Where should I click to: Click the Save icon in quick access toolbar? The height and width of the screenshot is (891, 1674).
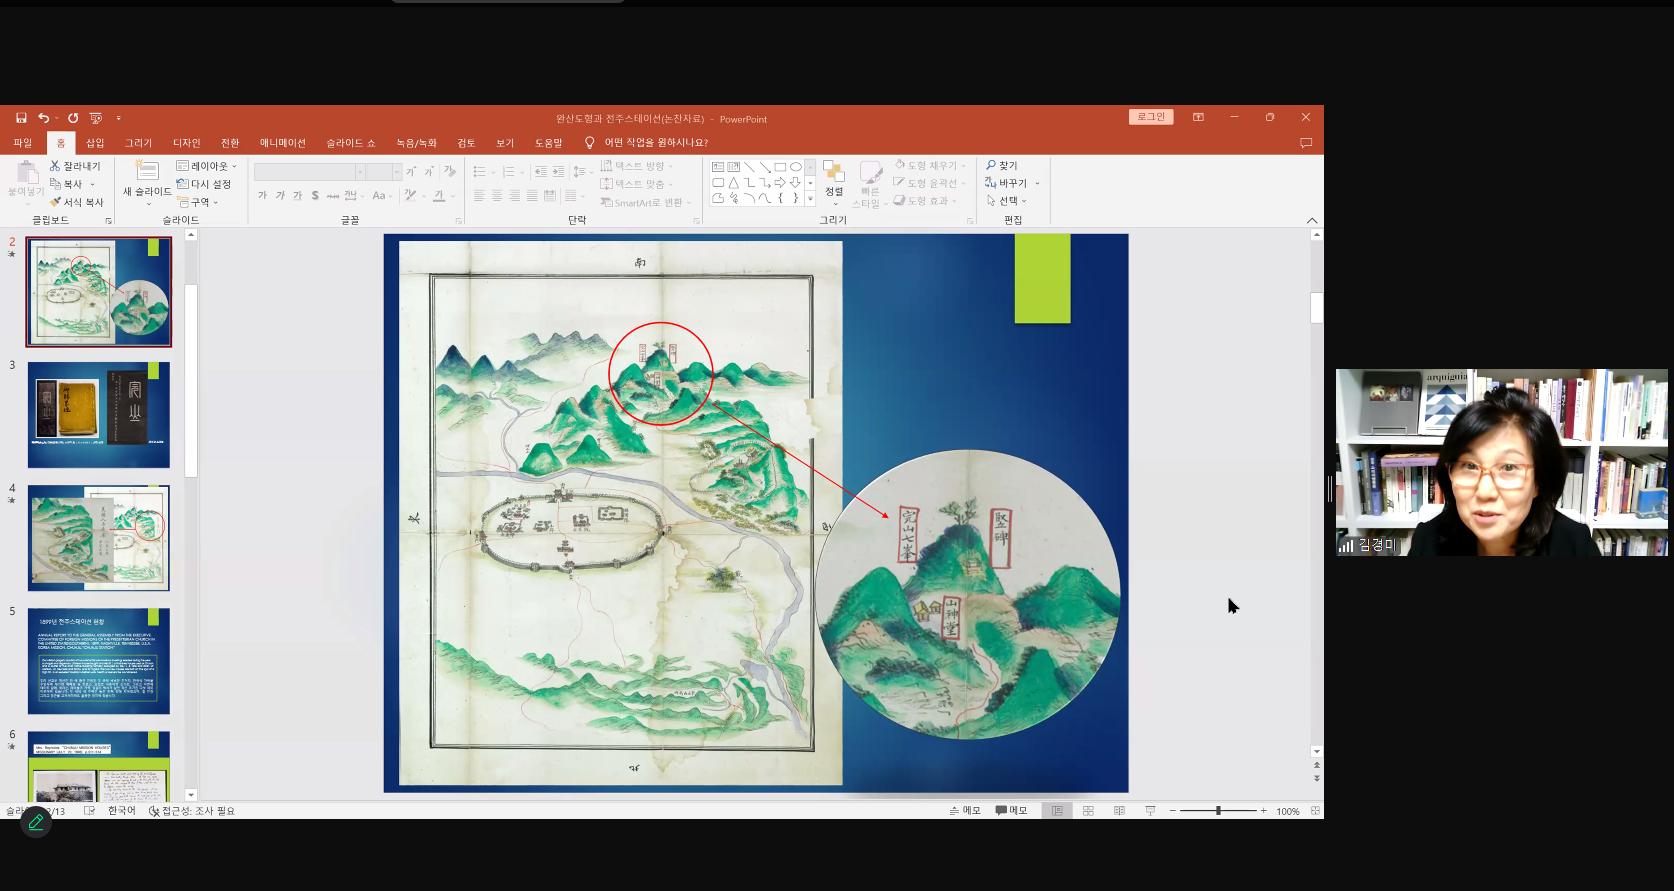point(21,118)
